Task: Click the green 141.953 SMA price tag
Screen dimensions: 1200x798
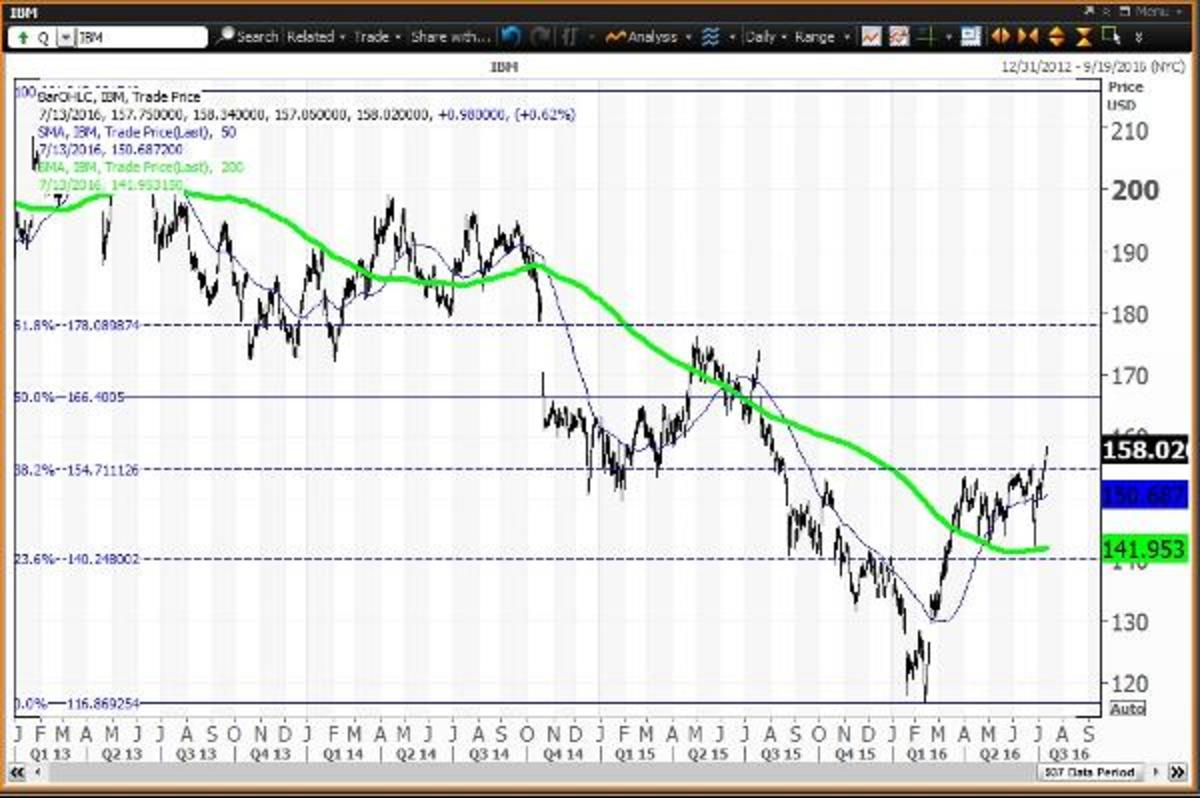Action: click(x=1144, y=548)
